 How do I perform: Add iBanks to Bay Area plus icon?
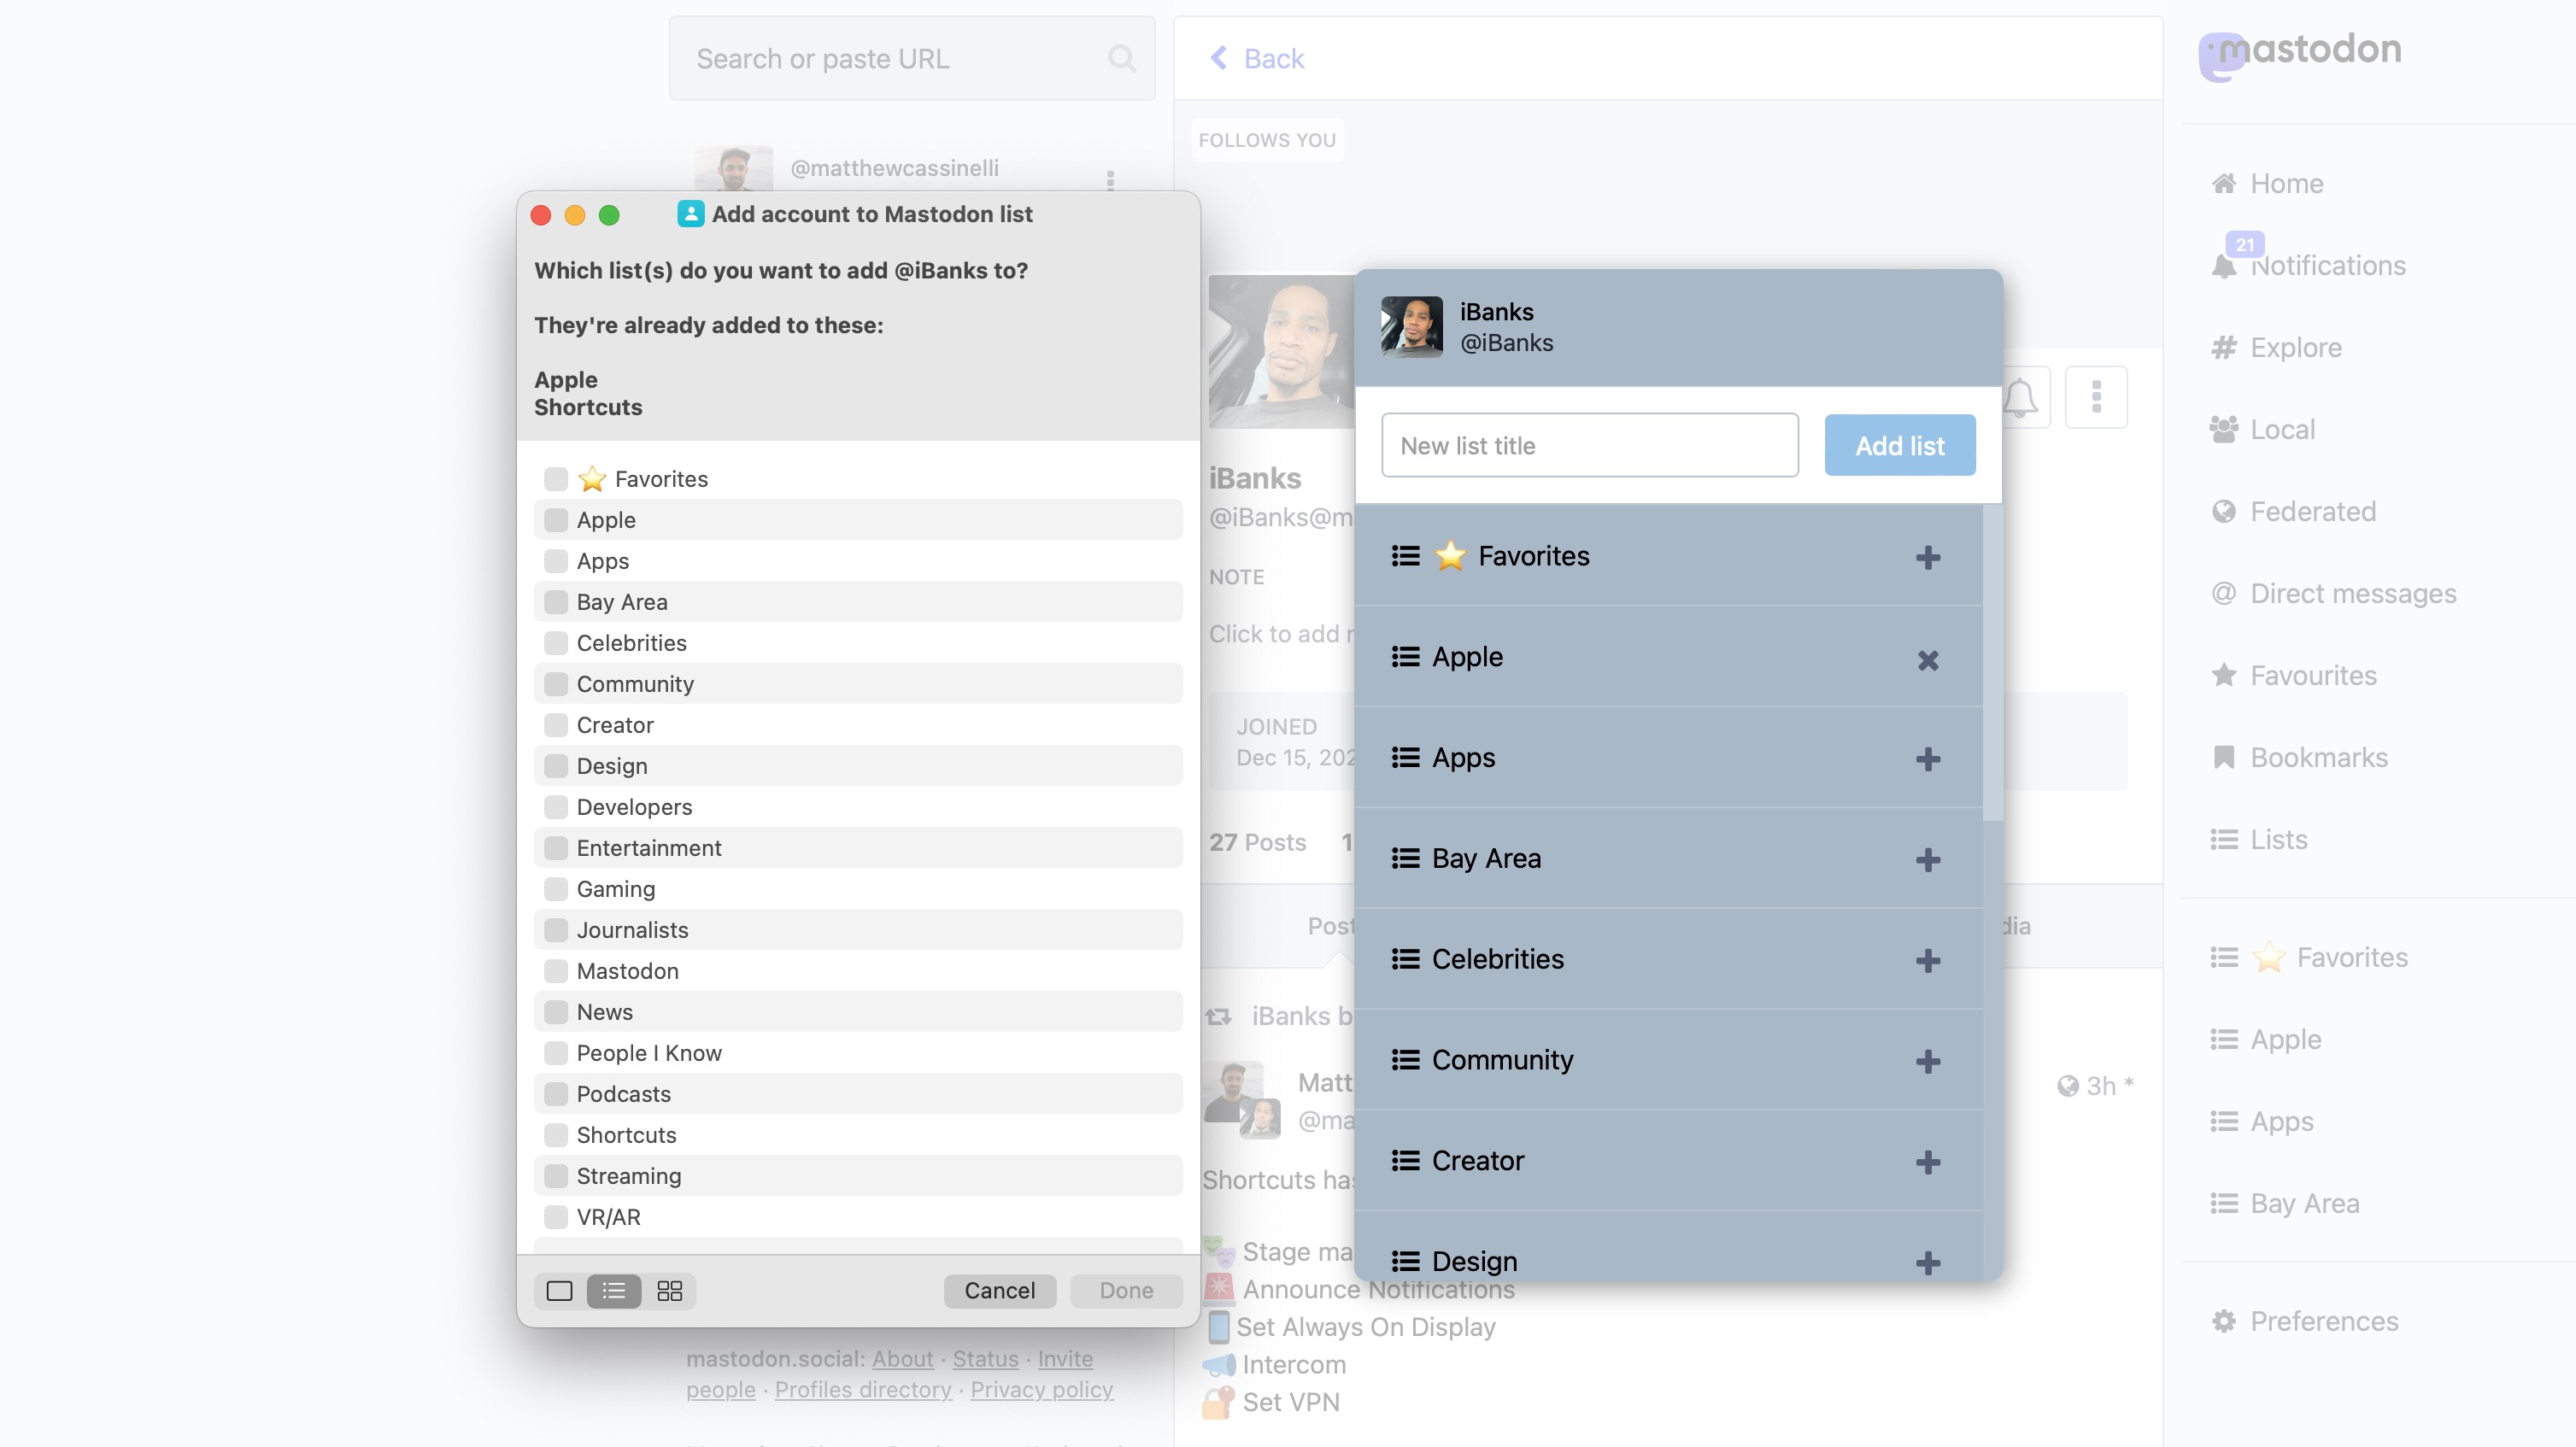coord(1928,860)
